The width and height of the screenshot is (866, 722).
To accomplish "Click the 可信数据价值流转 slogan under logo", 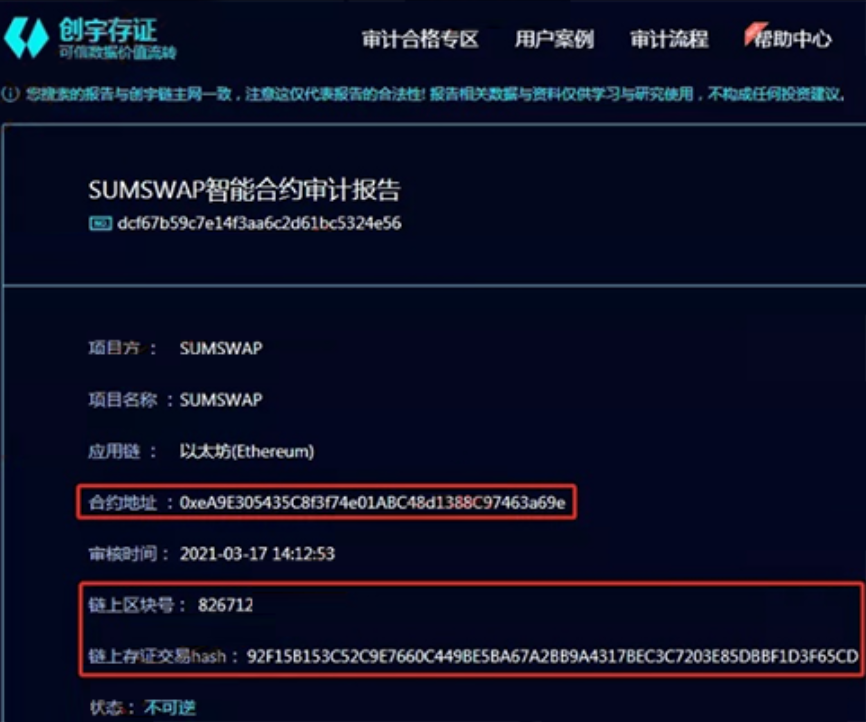I will (118, 52).
